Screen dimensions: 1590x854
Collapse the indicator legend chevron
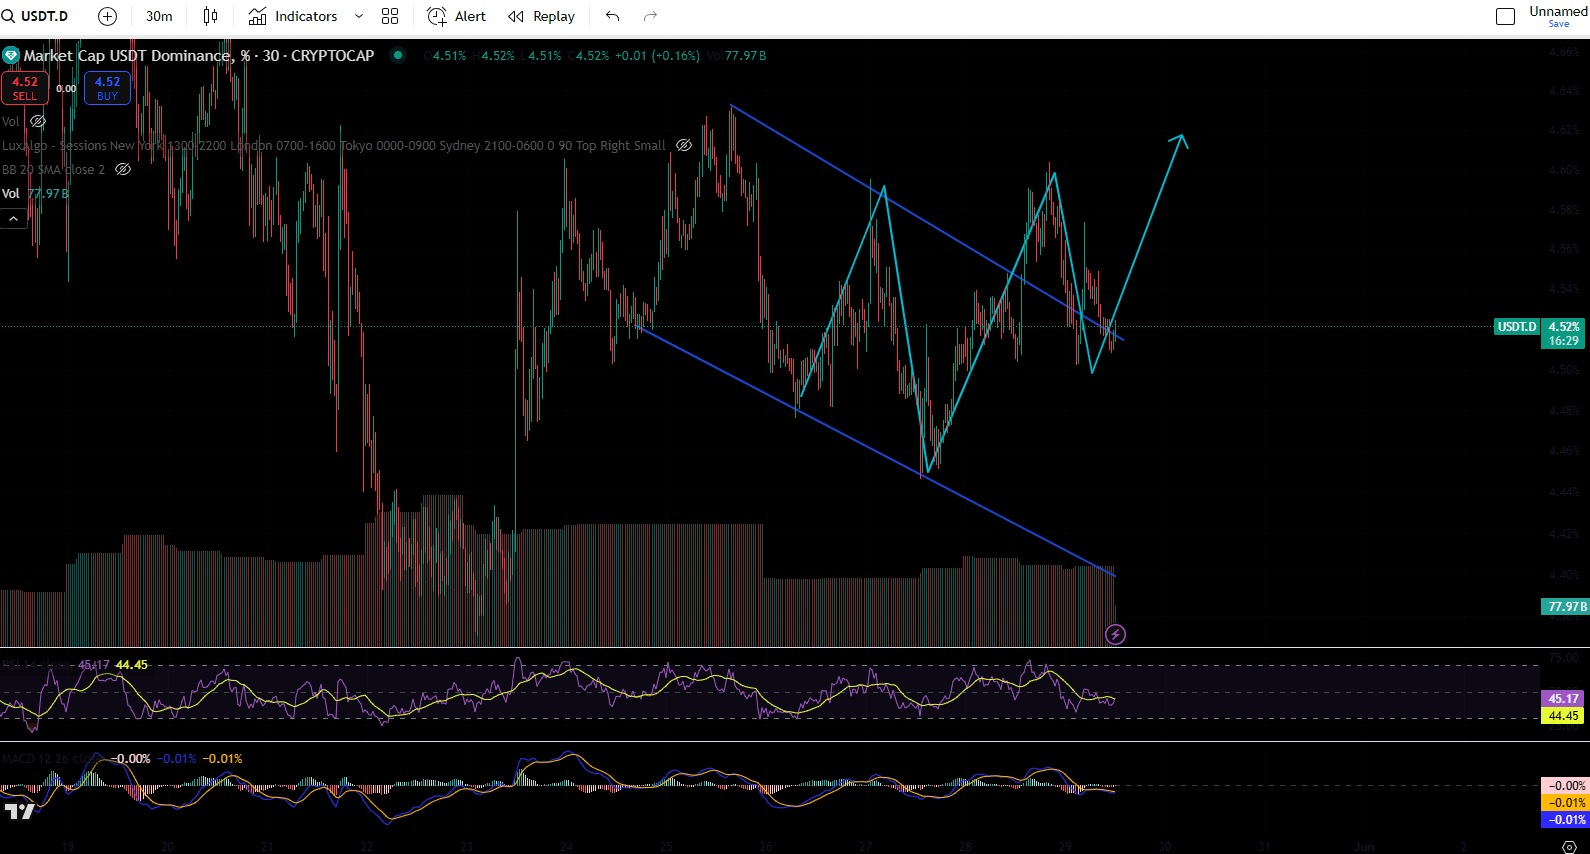(14, 218)
